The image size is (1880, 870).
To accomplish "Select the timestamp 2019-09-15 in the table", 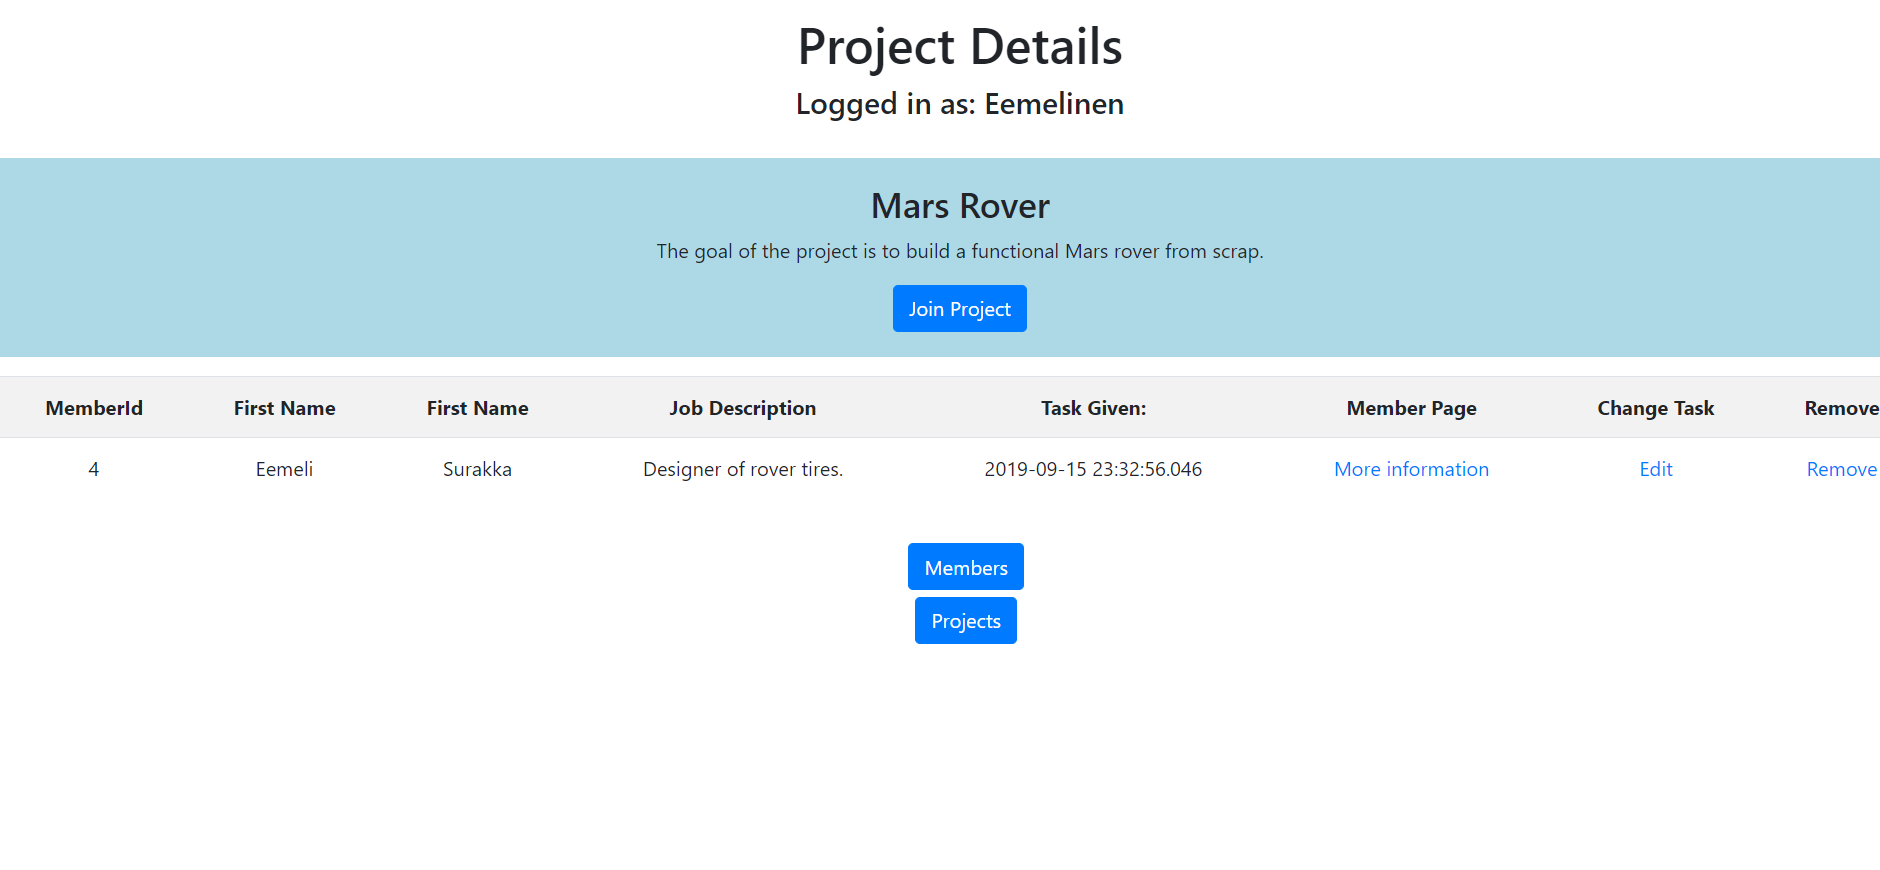I will (1093, 469).
